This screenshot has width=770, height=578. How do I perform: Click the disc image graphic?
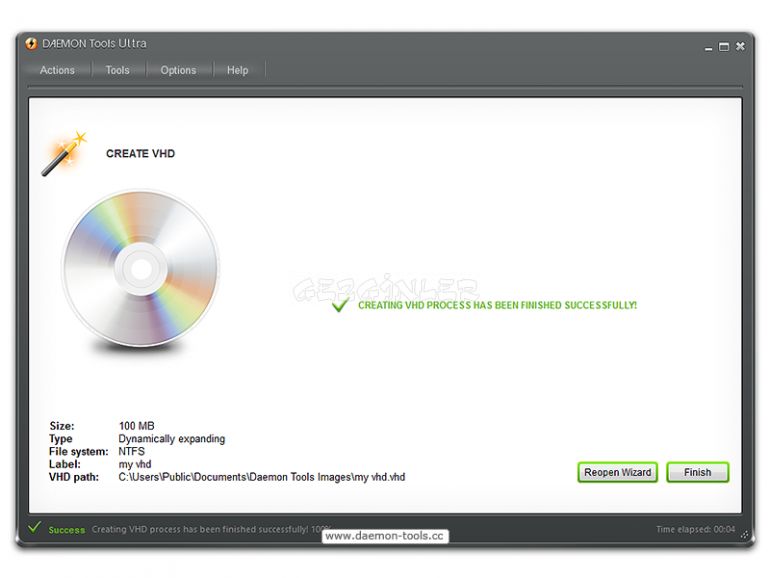[x=141, y=269]
